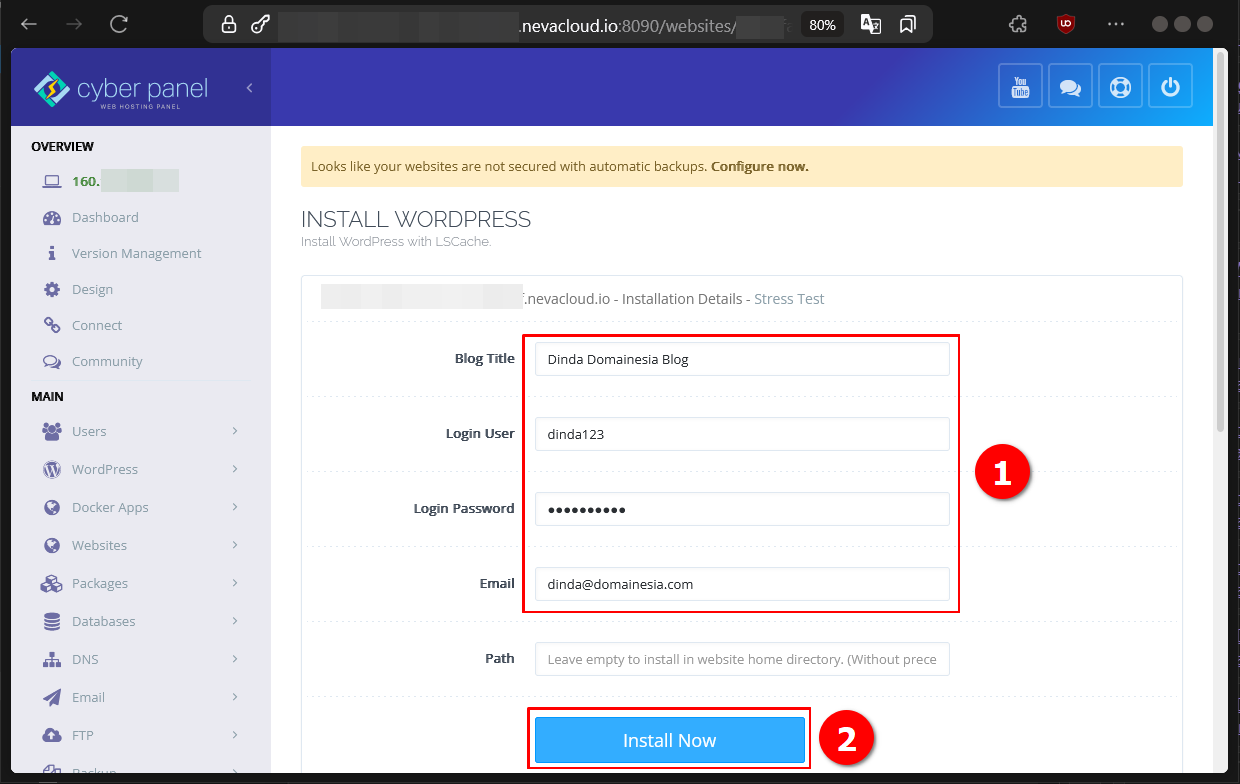Click the Install Now button

tap(669, 740)
